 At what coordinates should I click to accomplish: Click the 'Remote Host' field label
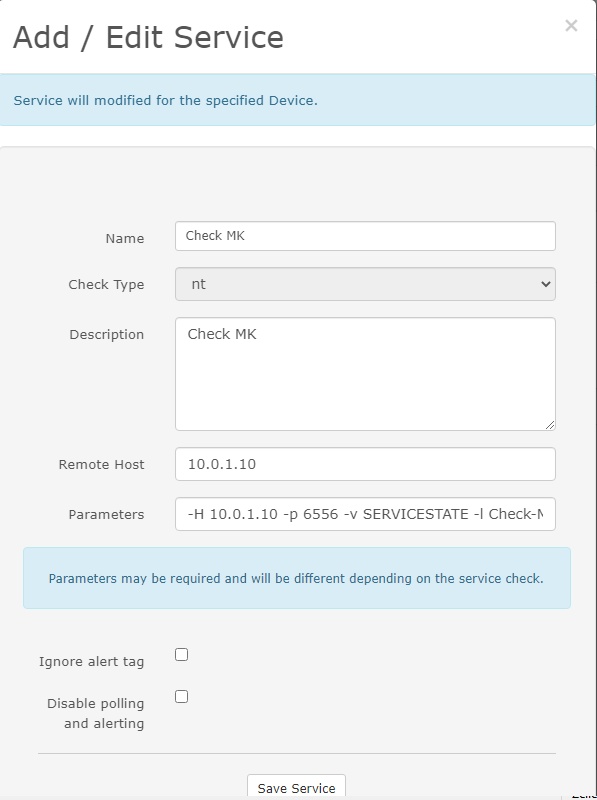(x=100, y=464)
